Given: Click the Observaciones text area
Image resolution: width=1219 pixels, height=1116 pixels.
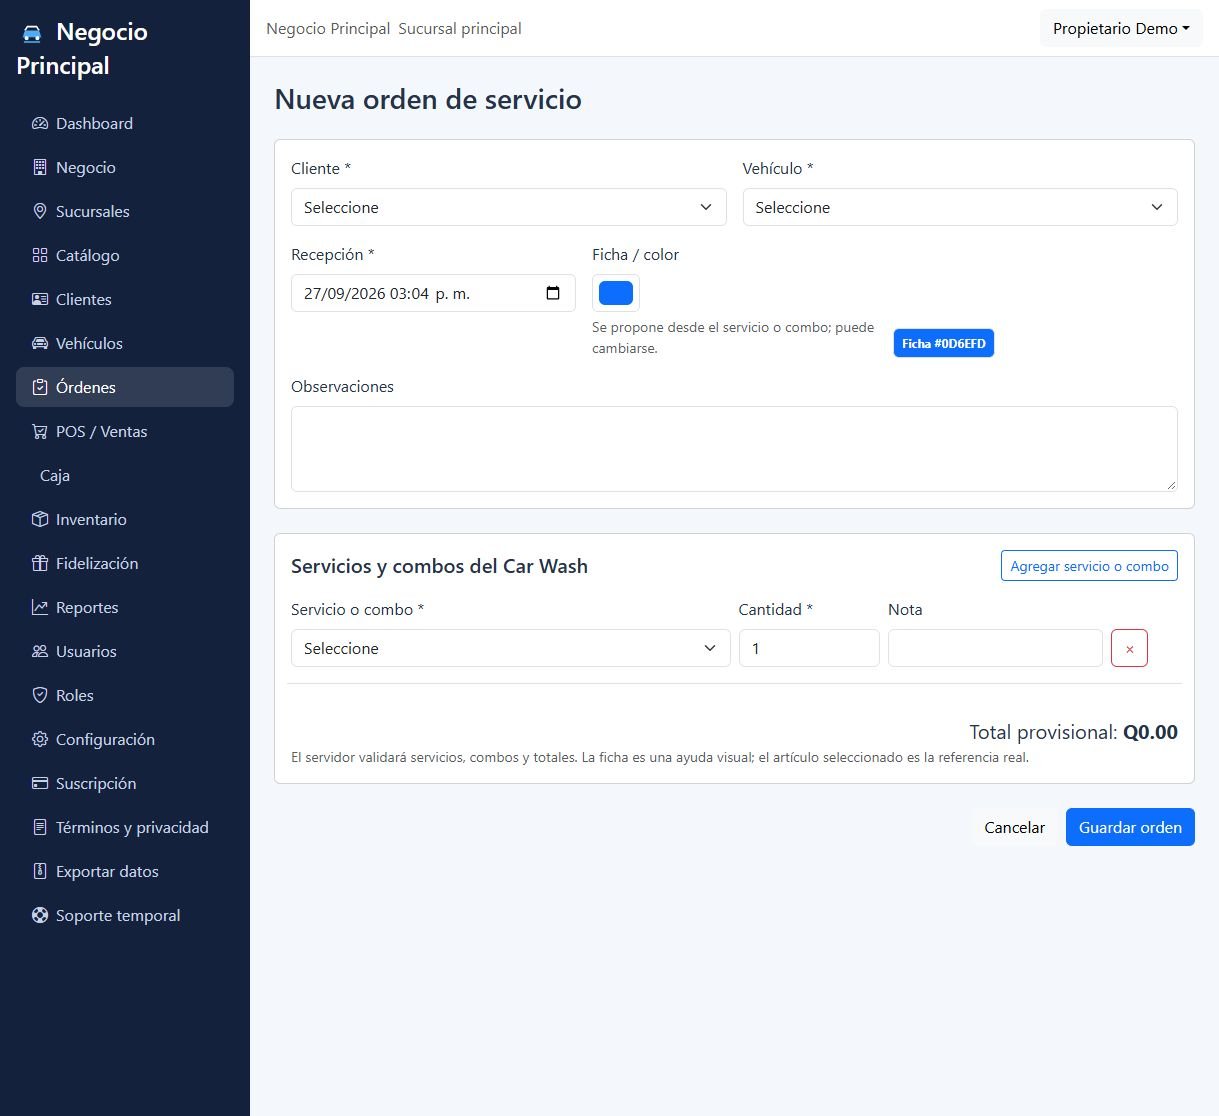Looking at the screenshot, I should coord(734,449).
